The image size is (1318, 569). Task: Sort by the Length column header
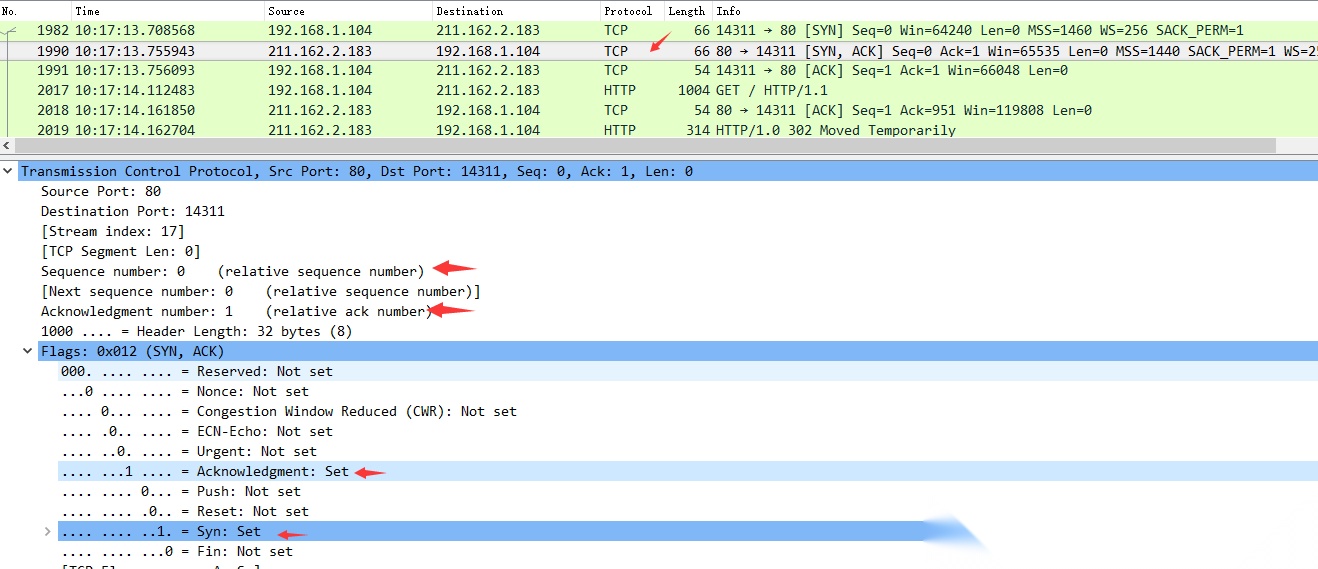[687, 11]
